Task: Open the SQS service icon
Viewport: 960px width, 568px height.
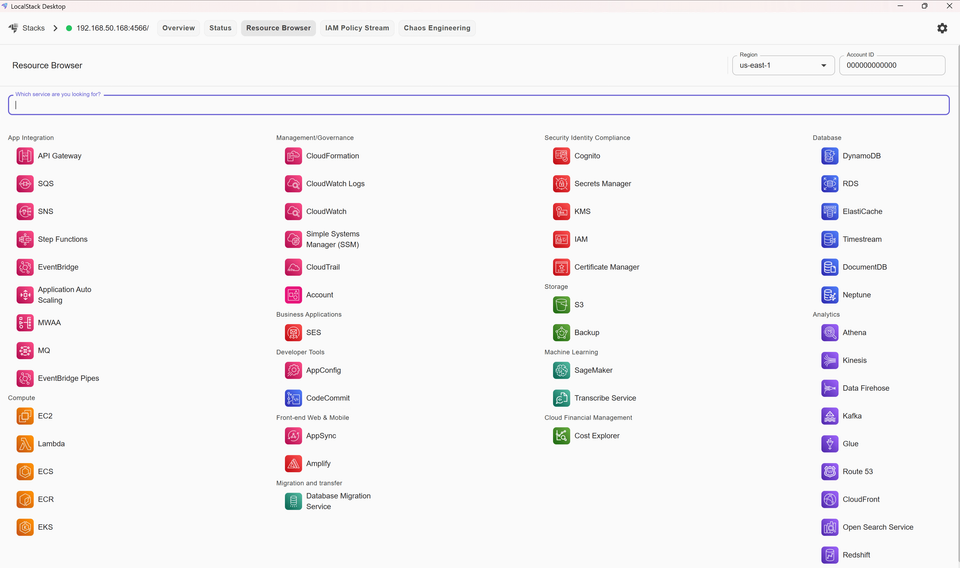Action: tap(25, 184)
